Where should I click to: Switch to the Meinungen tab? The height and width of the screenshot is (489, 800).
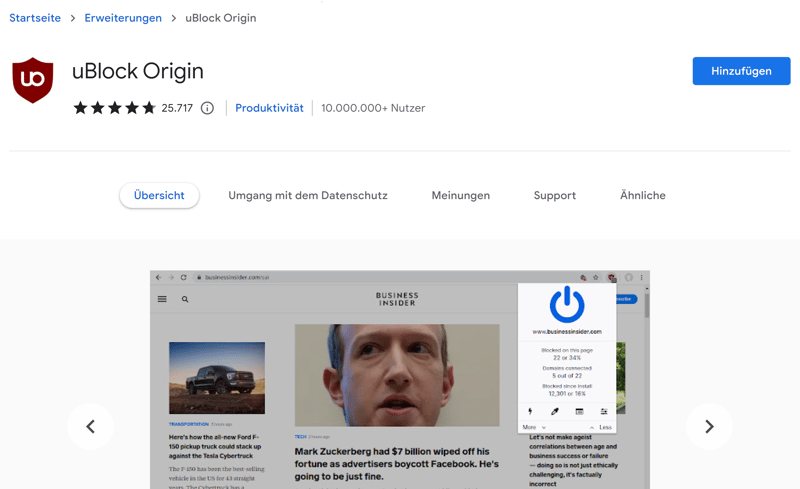[x=460, y=196]
